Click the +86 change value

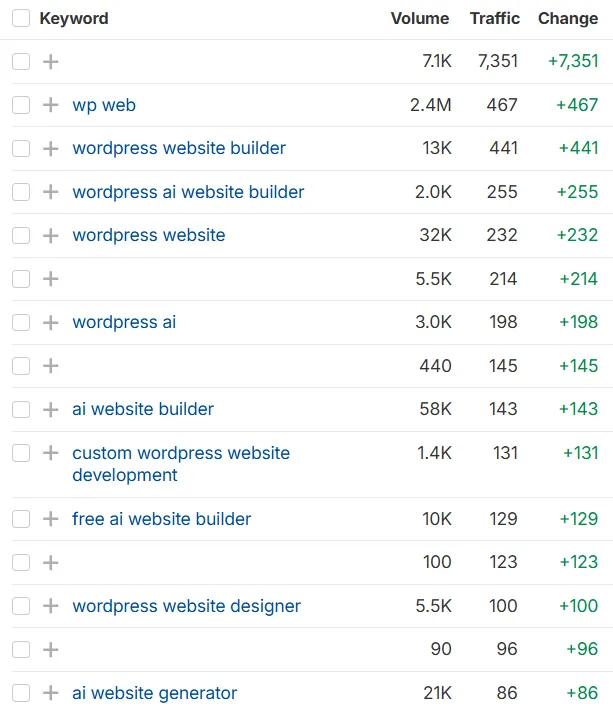click(x=583, y=693)
